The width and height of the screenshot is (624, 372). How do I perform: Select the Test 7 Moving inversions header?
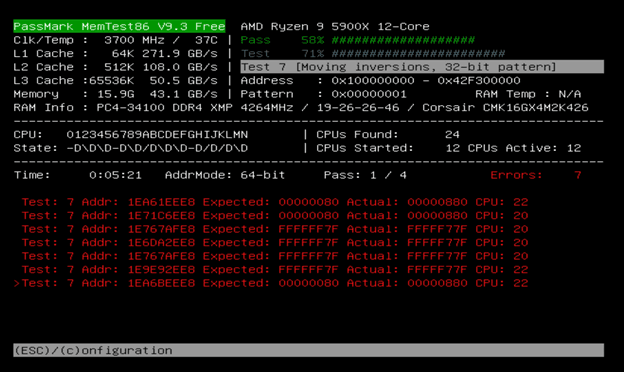[422, 67]
